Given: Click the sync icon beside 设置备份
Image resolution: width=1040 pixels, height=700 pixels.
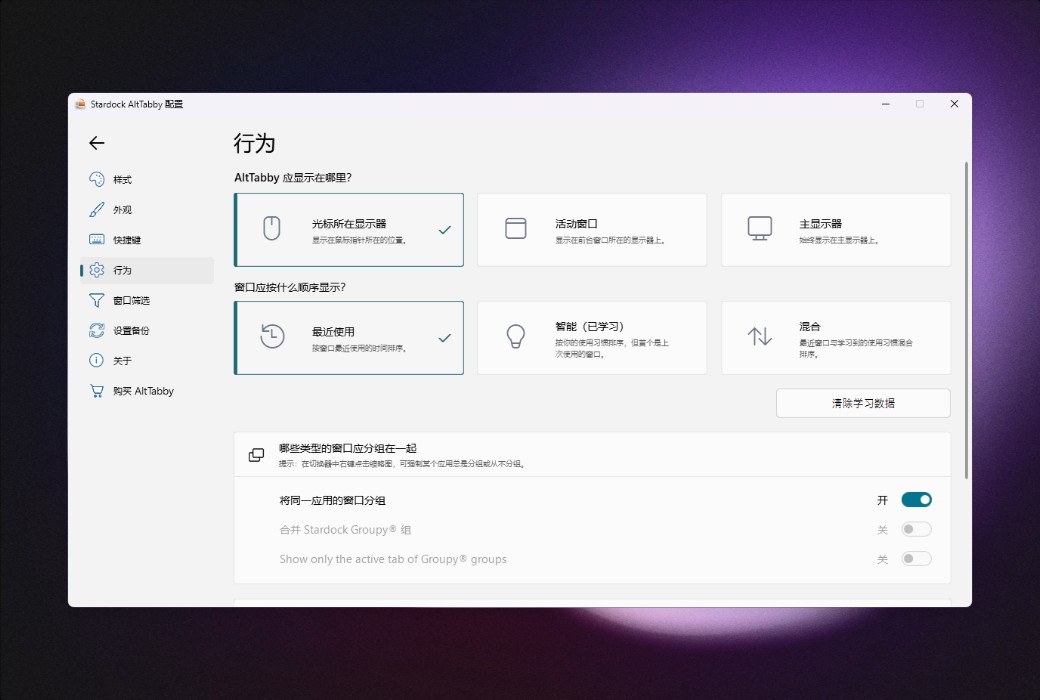Looking at the screenshot, I should coord(97,330).
